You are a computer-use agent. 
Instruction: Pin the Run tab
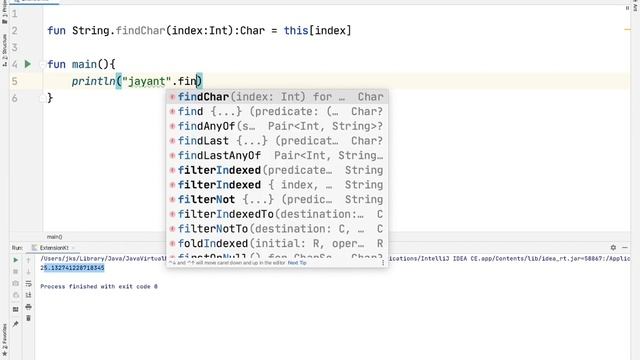pos(16,324)
